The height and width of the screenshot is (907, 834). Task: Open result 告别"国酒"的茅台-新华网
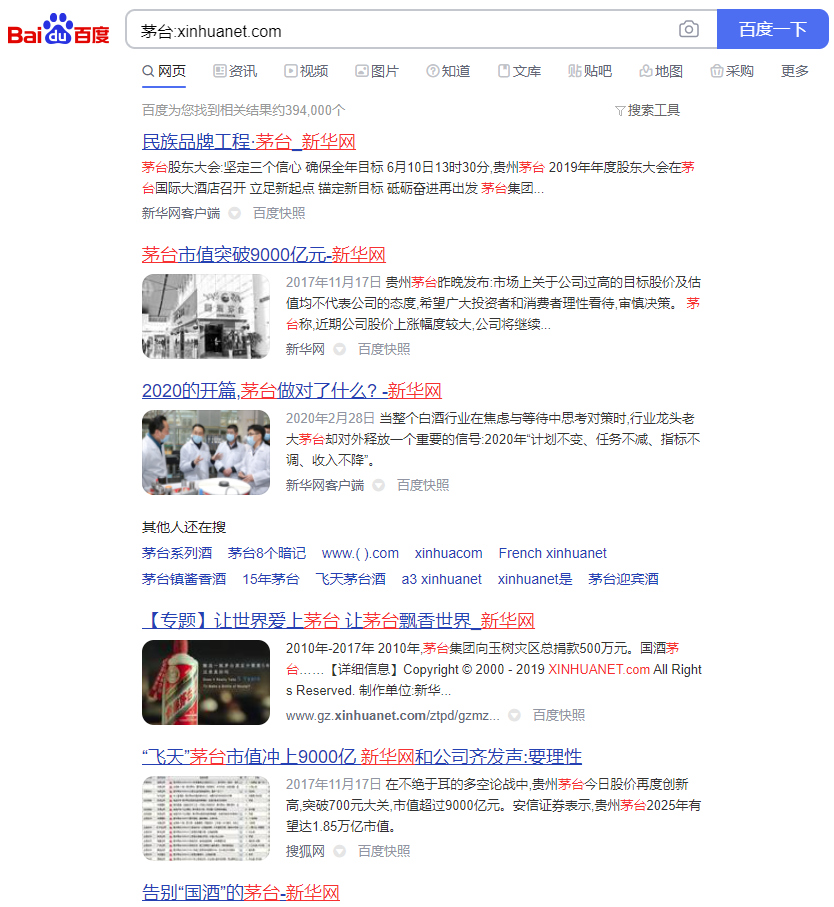click(241, 893)
